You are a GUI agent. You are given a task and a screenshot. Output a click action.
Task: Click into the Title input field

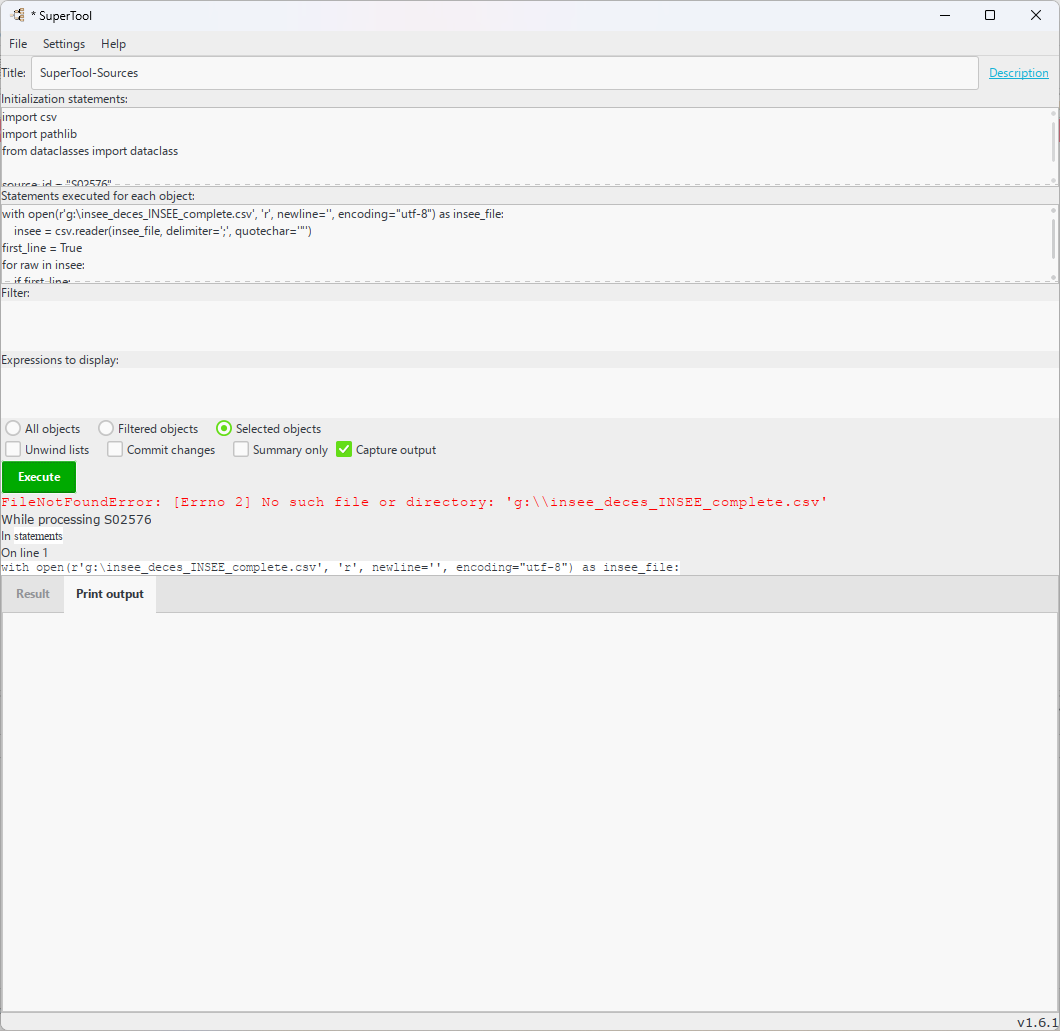point(504,73)
